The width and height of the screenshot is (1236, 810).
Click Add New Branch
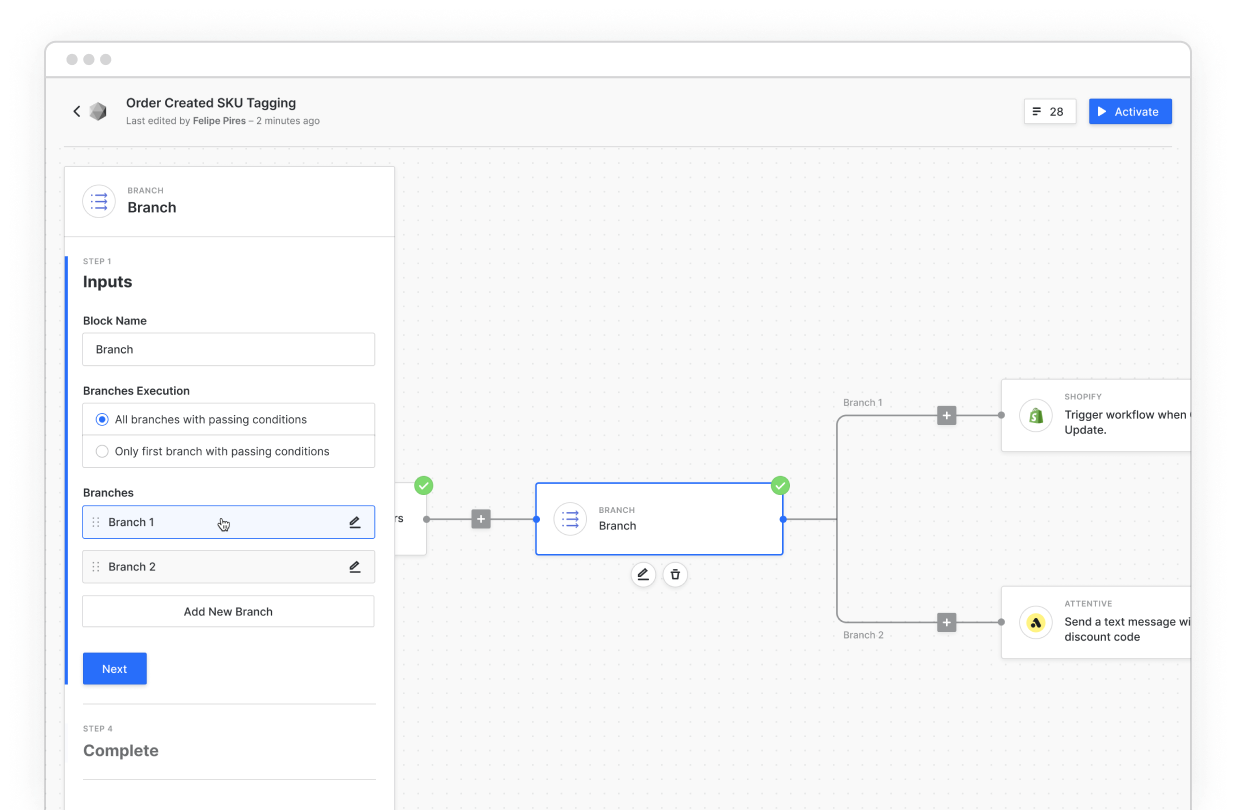pyautogui.click(x=228, y=611)
